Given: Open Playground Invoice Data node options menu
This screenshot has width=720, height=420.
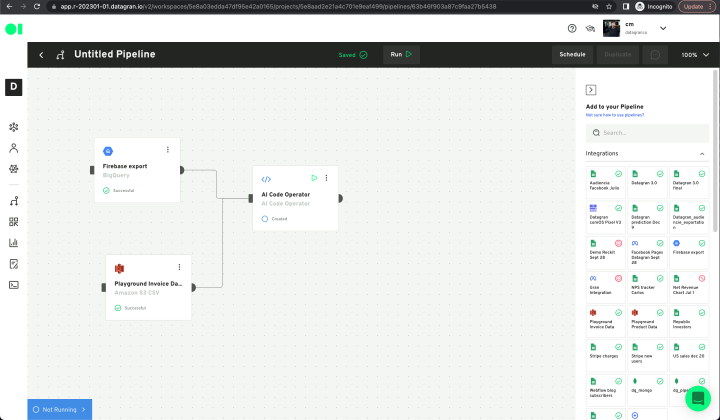Looking at the screenshot, I should (179, 267).
